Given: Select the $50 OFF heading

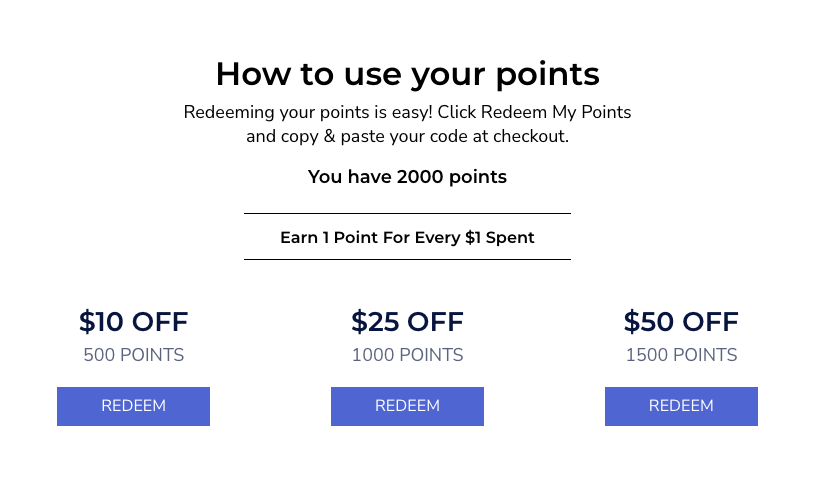Looking at the screenshot, I should (681, 322).
